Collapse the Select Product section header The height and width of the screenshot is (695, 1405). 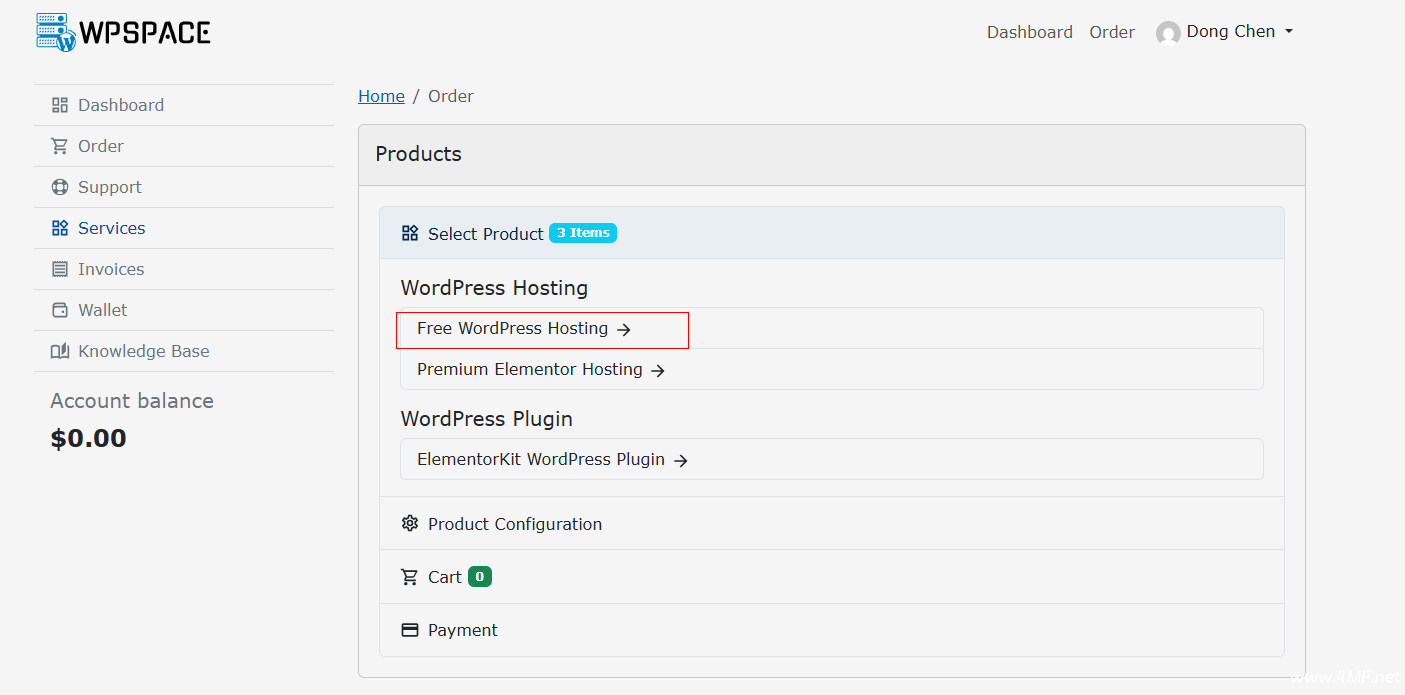click(x=485, y=233)
